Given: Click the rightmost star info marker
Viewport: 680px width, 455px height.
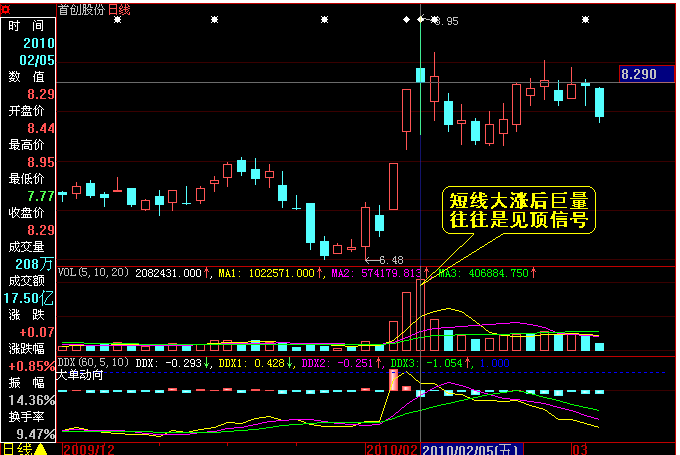Looking at the screenshot, I should tap(585, 20).
